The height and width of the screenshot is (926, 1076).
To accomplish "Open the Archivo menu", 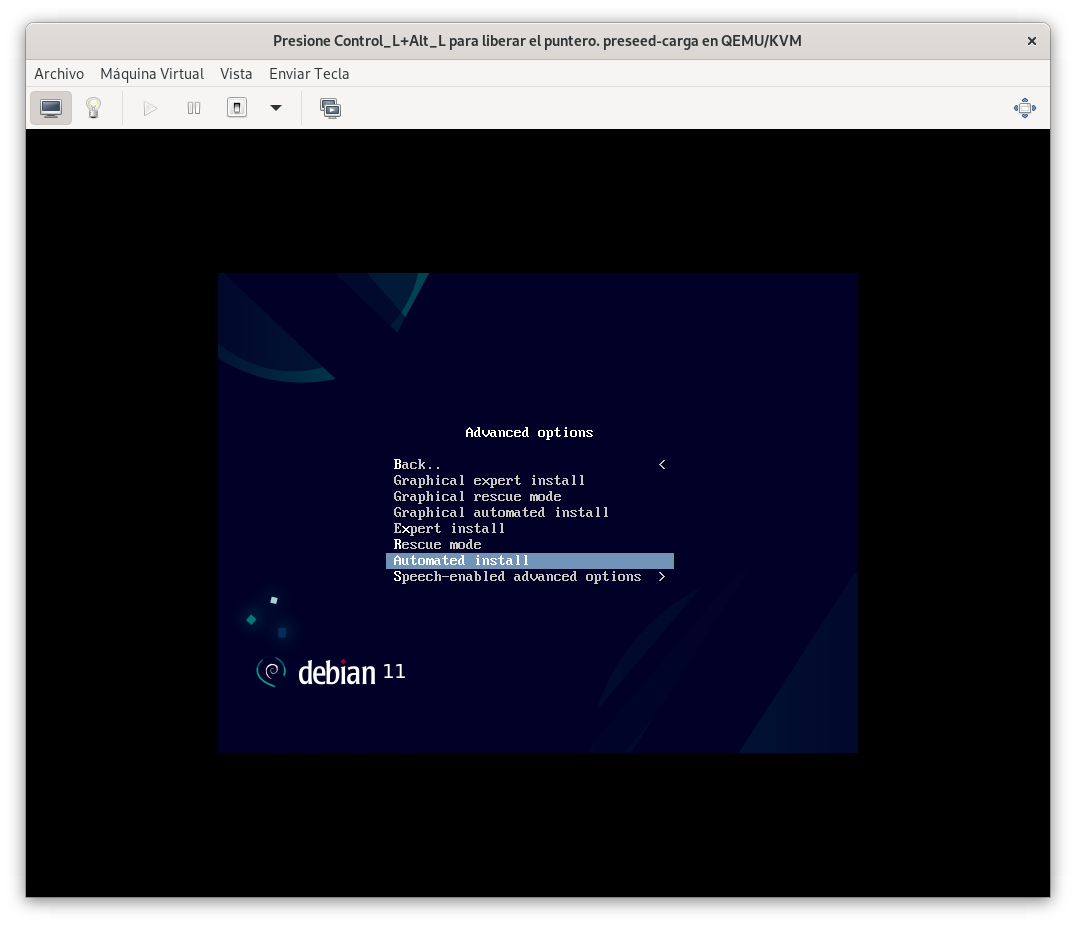I will coord(59,74).
